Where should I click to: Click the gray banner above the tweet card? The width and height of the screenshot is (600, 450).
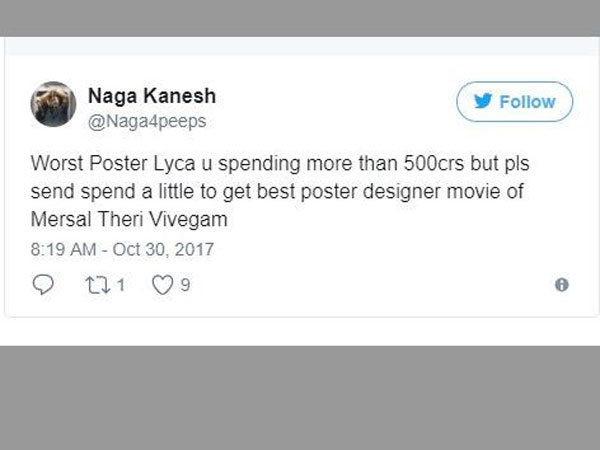tap(300, 18)
